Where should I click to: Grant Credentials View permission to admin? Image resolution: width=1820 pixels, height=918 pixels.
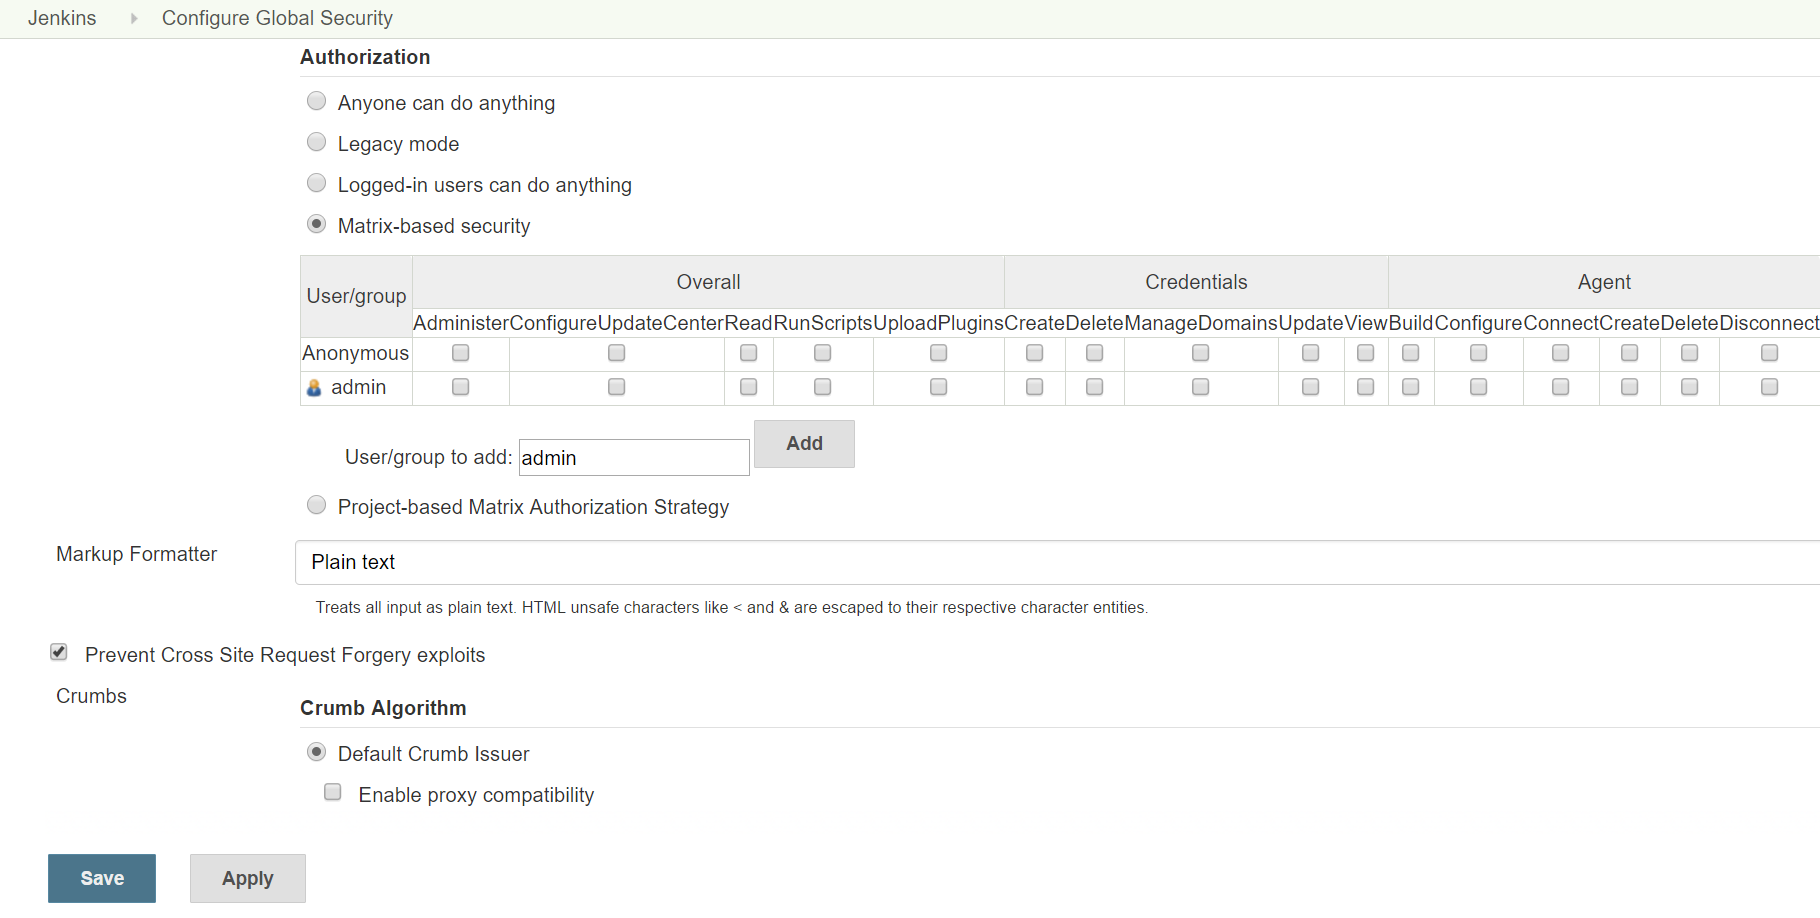[x=1366, y=387]
